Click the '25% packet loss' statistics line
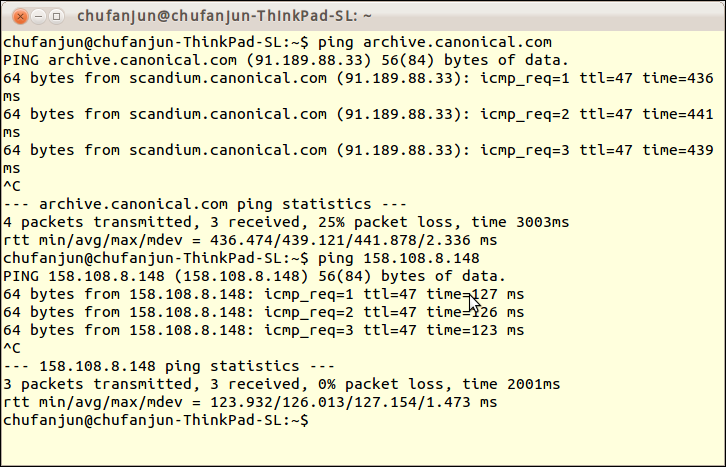Image resolution: width=726 pixels, height=467 pixels. 286,222
